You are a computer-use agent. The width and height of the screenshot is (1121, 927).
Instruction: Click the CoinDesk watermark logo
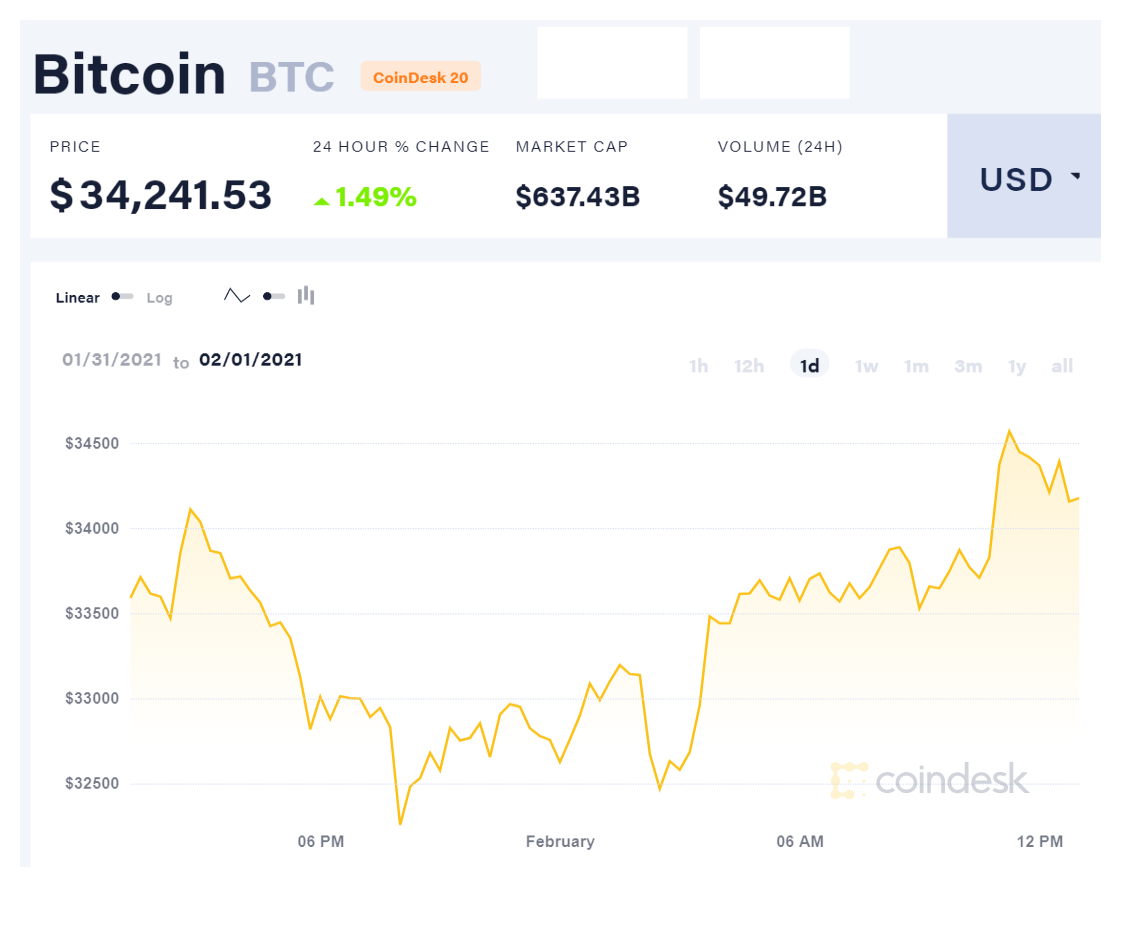click(x=929, y=779)
